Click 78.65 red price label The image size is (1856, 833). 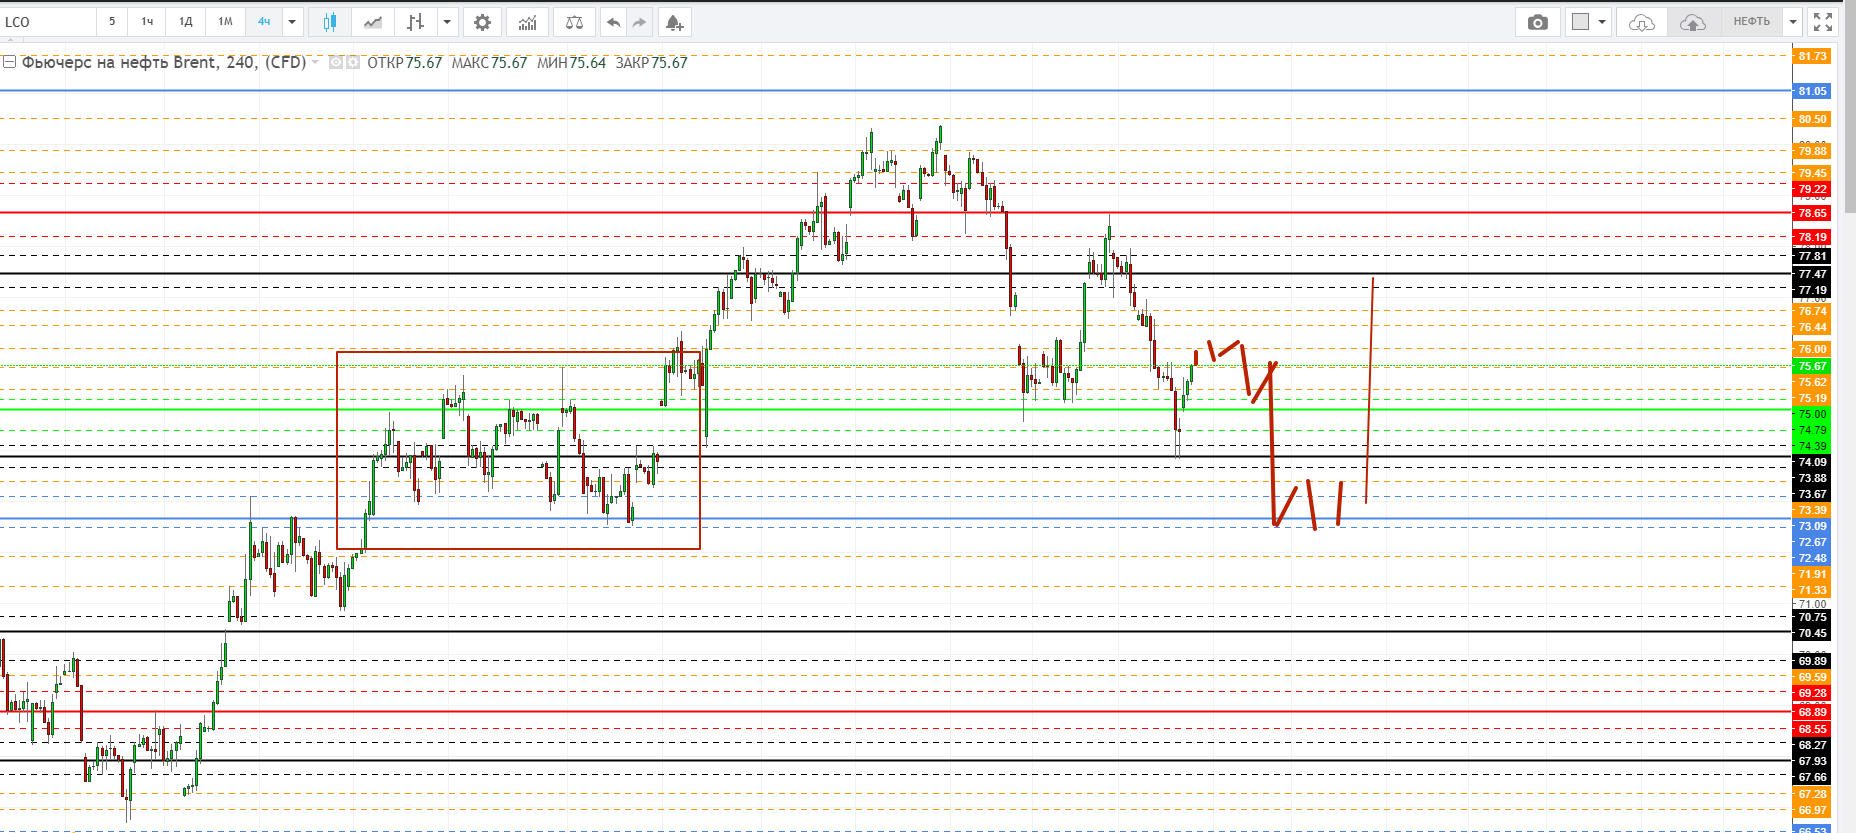pyautogui.click(x=1812, y=213)
